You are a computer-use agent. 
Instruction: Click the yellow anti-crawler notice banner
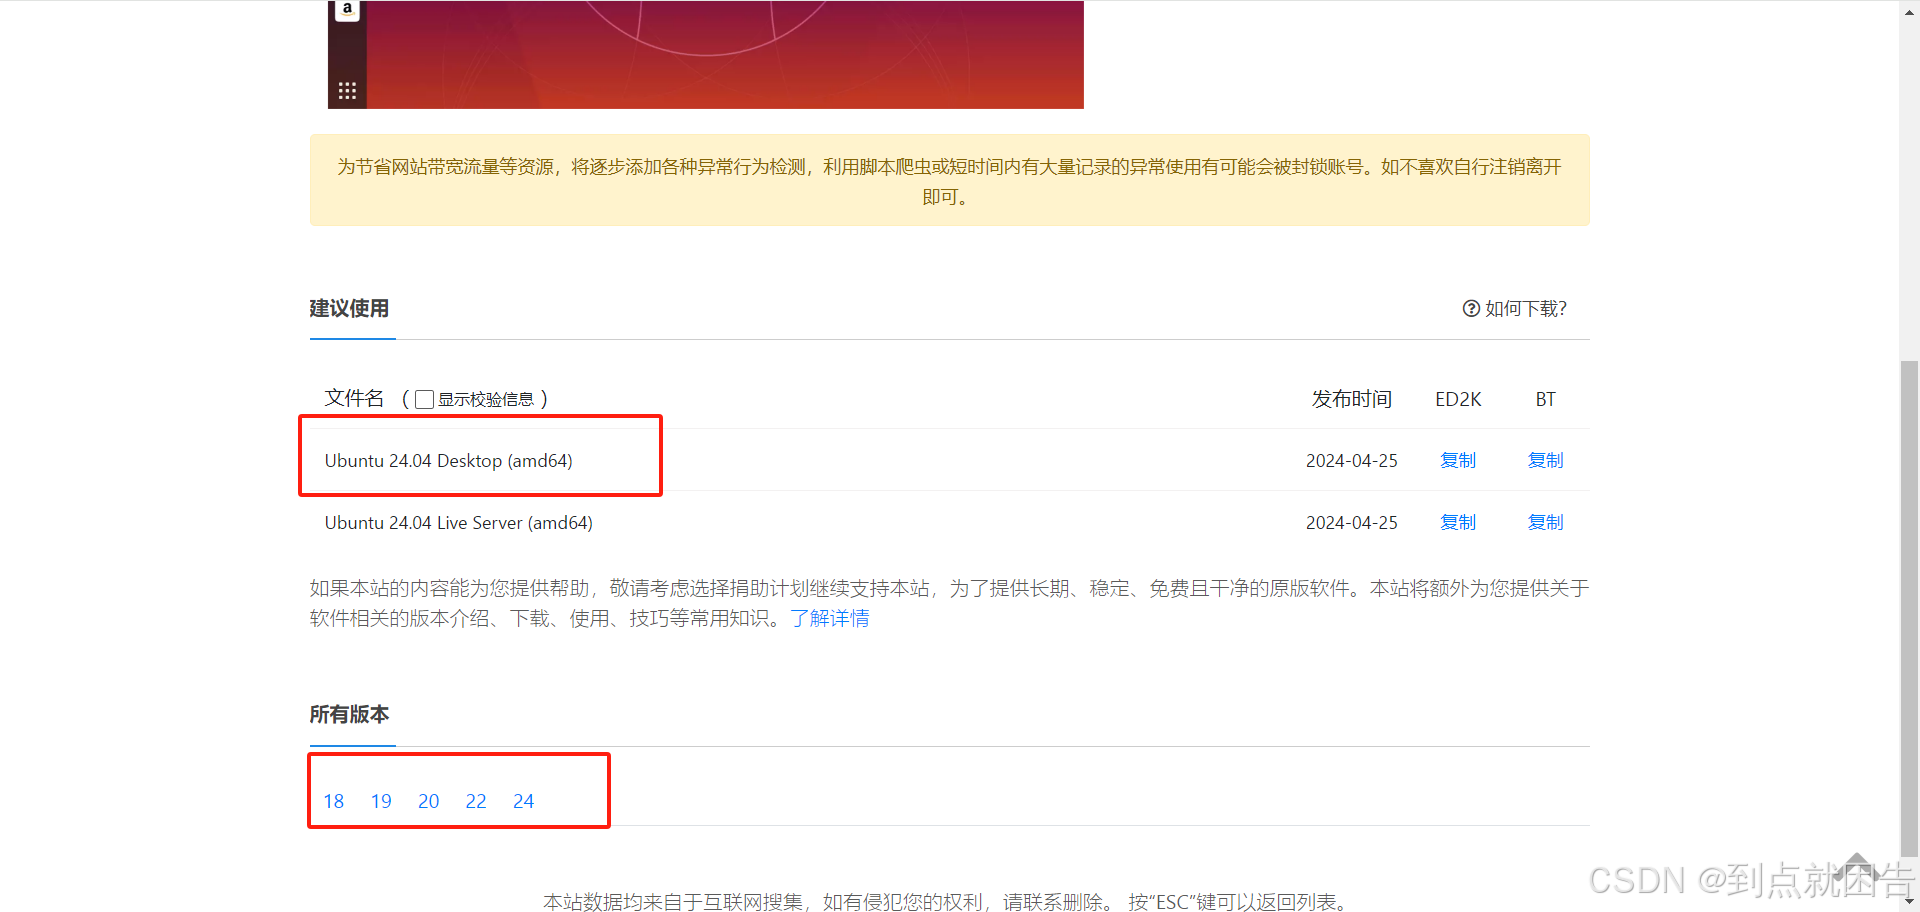[949, 180]
